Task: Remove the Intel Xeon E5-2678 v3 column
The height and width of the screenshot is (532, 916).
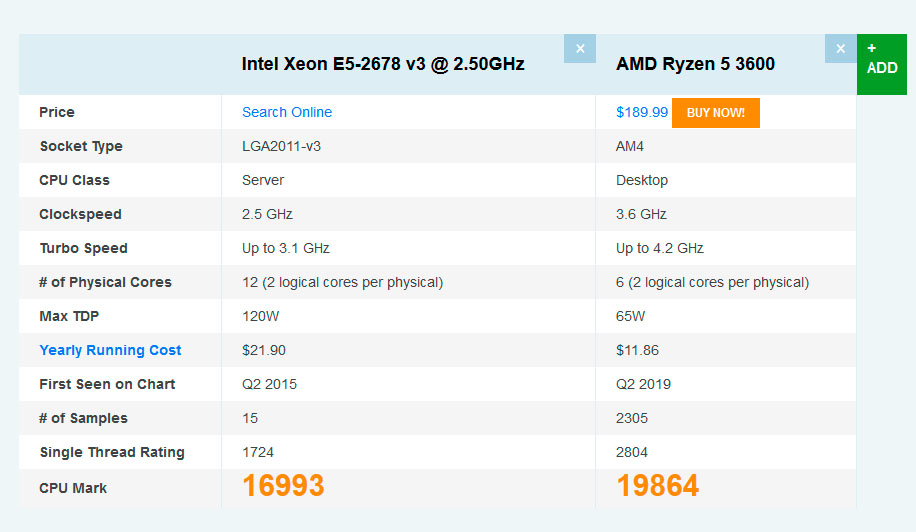Action: [580, 49]
